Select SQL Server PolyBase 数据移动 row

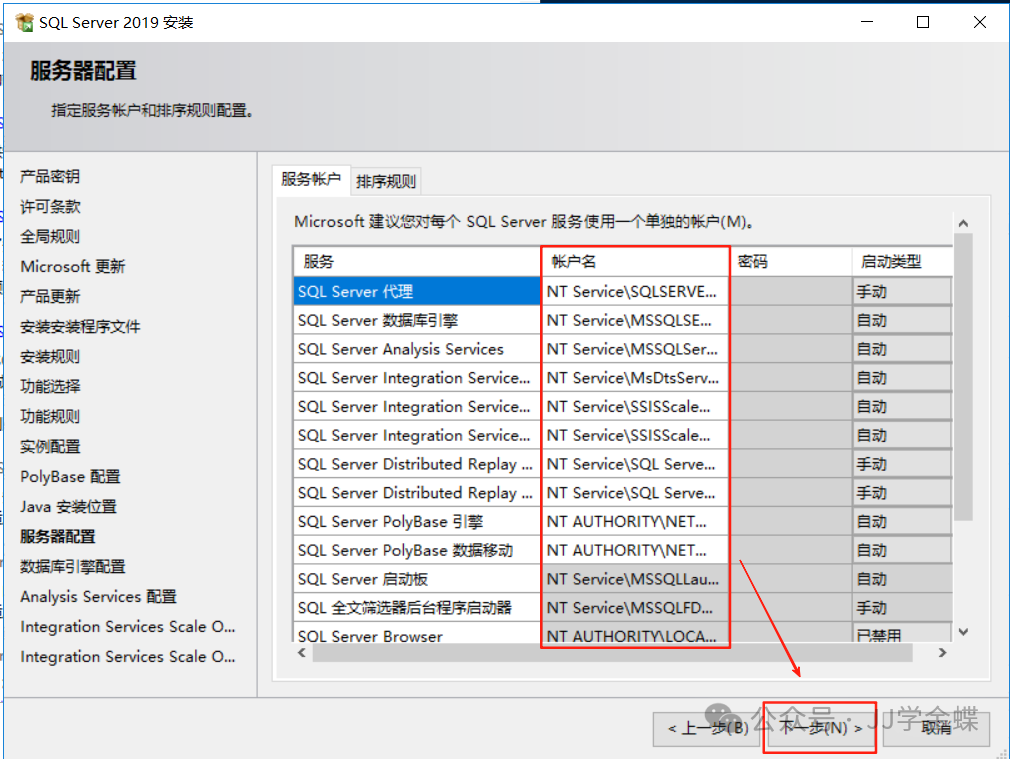[417, 550]
